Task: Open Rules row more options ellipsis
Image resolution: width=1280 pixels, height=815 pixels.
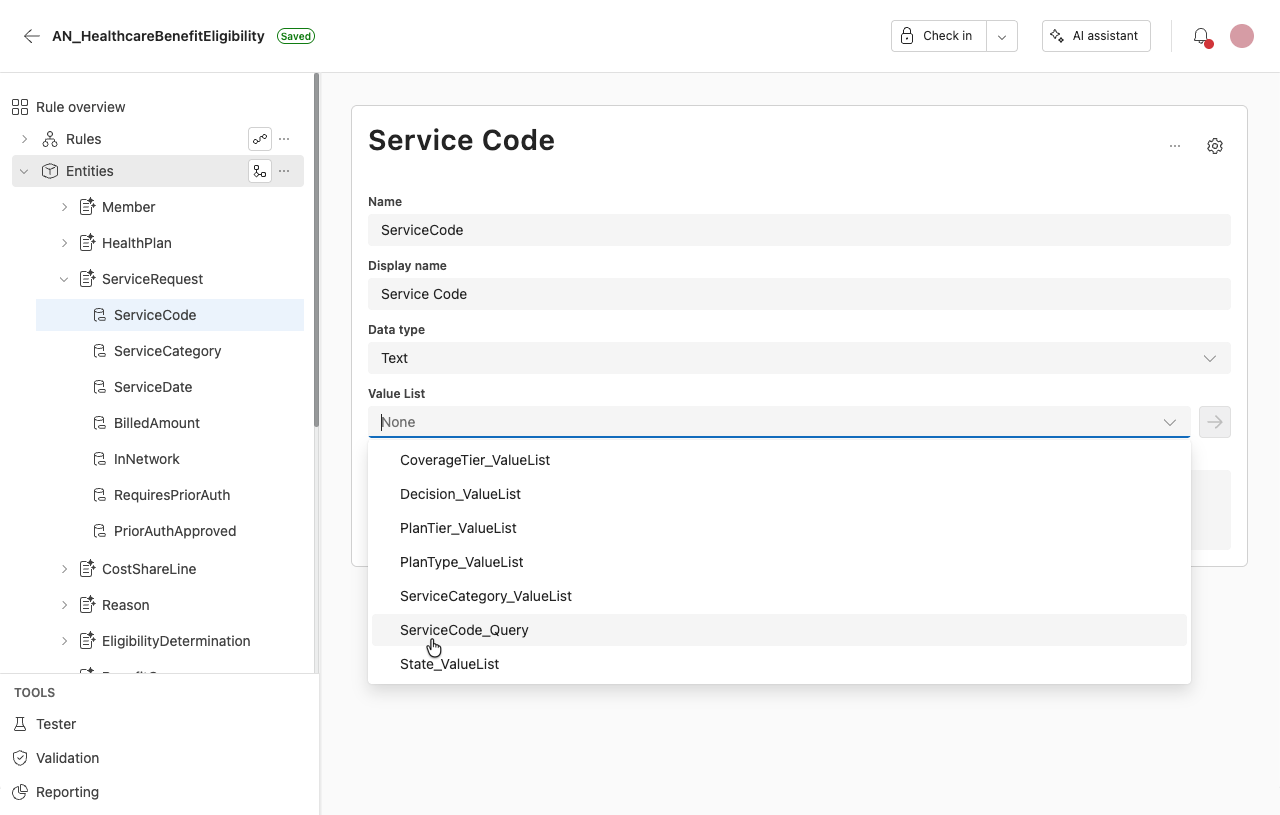Action: tap(284, 139)
